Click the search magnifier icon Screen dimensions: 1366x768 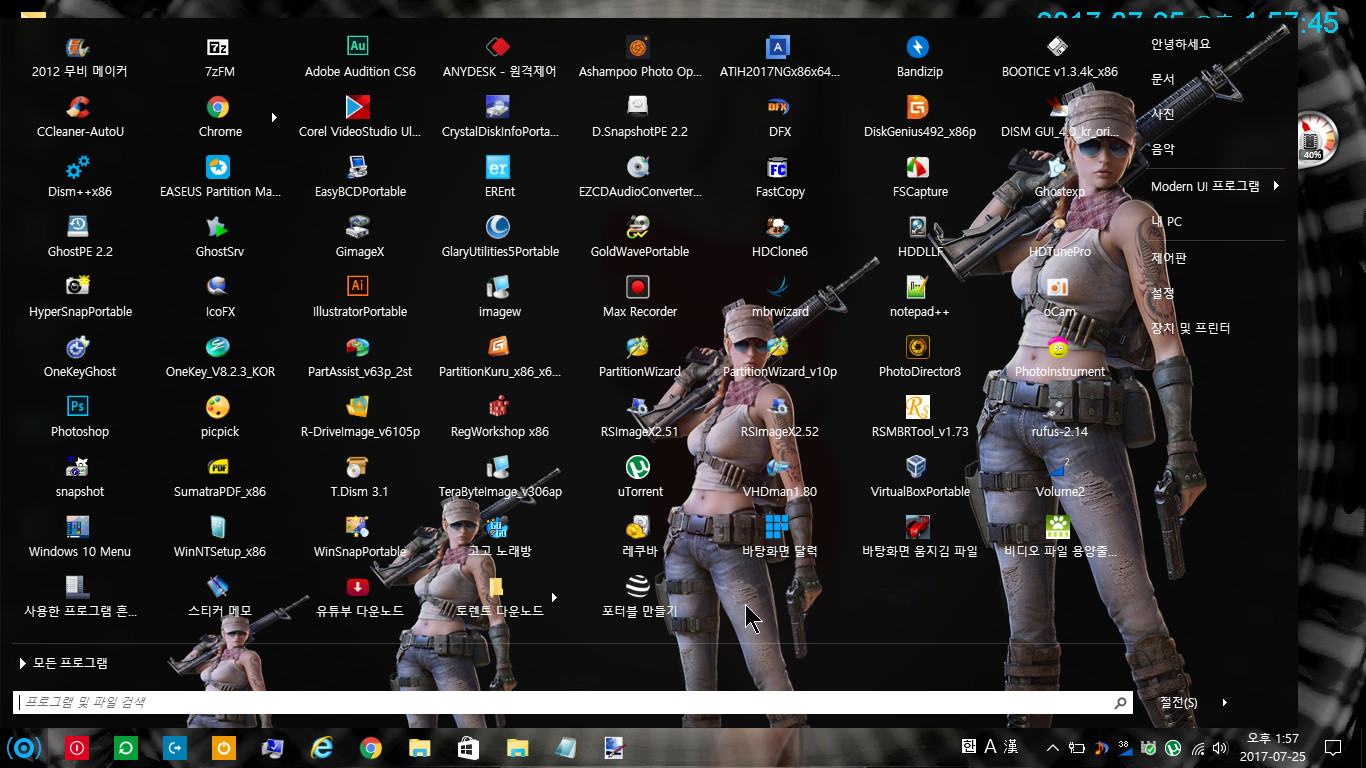tap(1121, 702)
